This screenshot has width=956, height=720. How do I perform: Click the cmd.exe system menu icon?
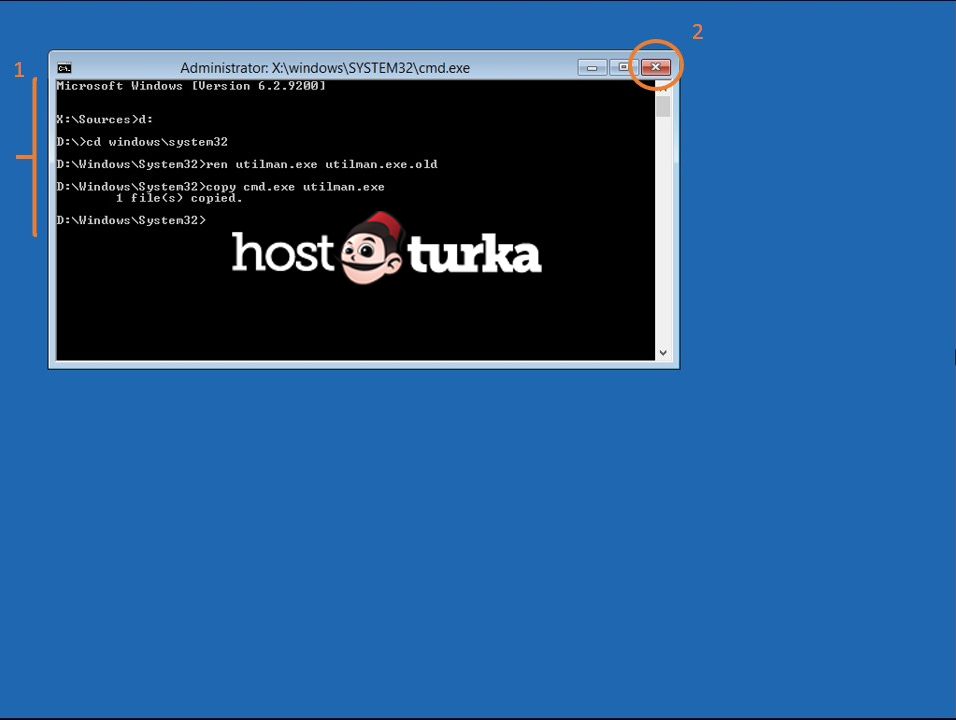[x=64, y=68]
